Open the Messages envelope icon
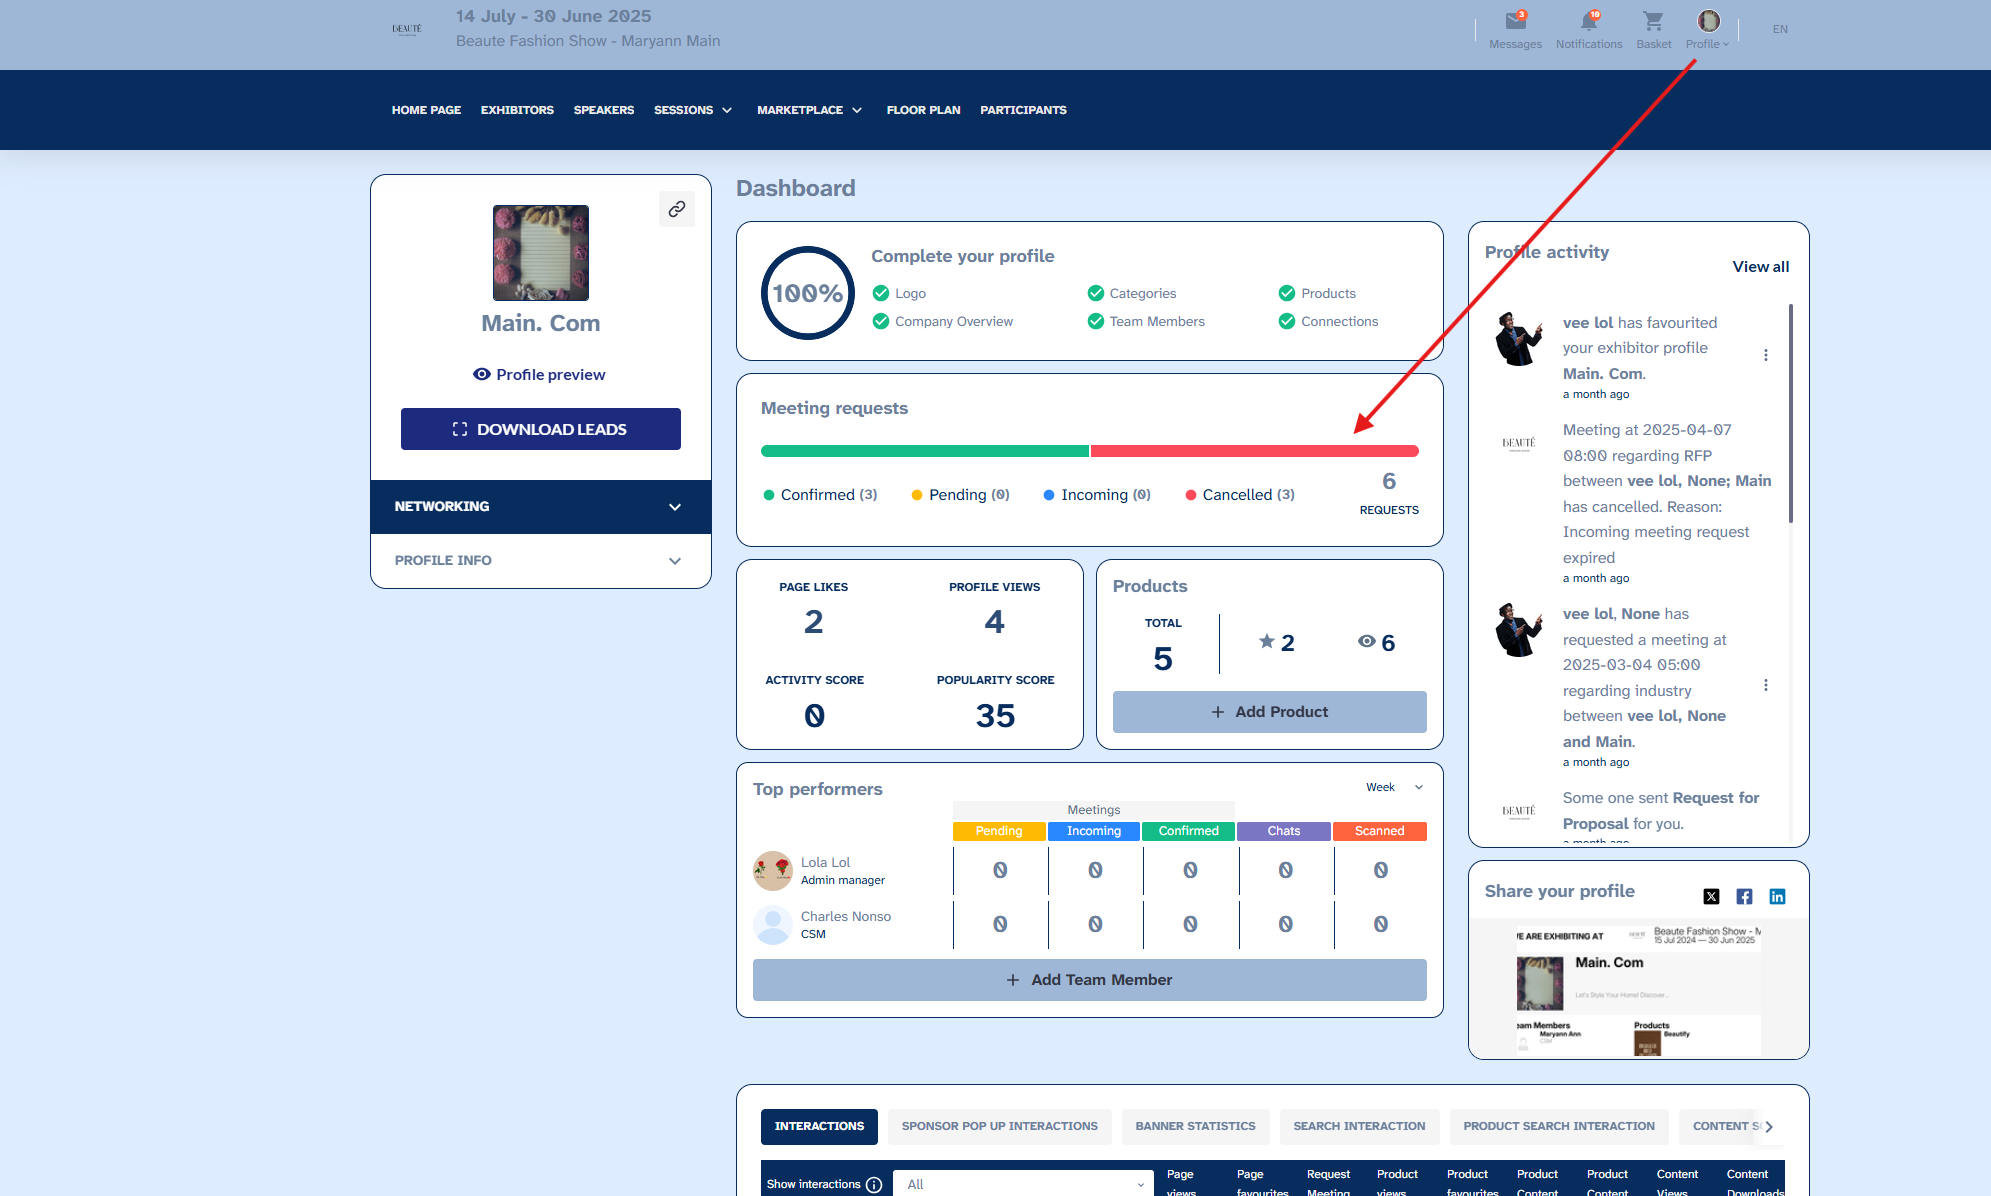Image resolution: width=1991 pixels, height=1196 pixels. (x=1515, y=22)
